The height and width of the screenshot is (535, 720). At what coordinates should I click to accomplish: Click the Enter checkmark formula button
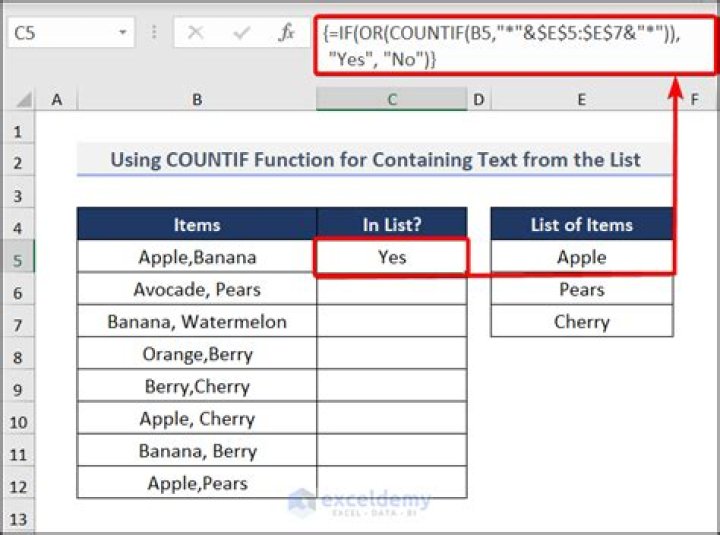pyautogui.click(x=242, y=33)
